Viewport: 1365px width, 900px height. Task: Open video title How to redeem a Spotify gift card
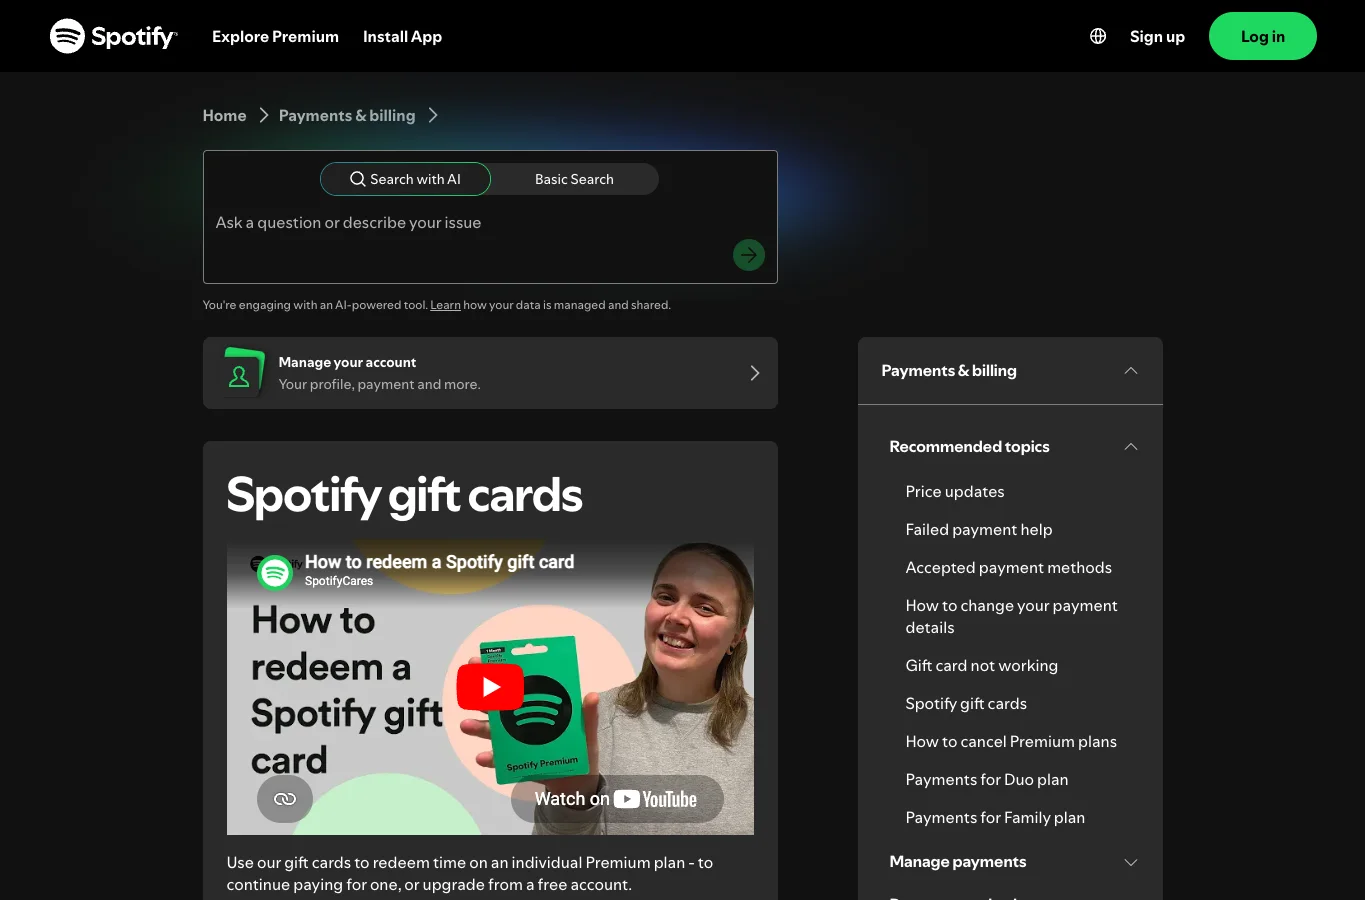pos(439,562)
